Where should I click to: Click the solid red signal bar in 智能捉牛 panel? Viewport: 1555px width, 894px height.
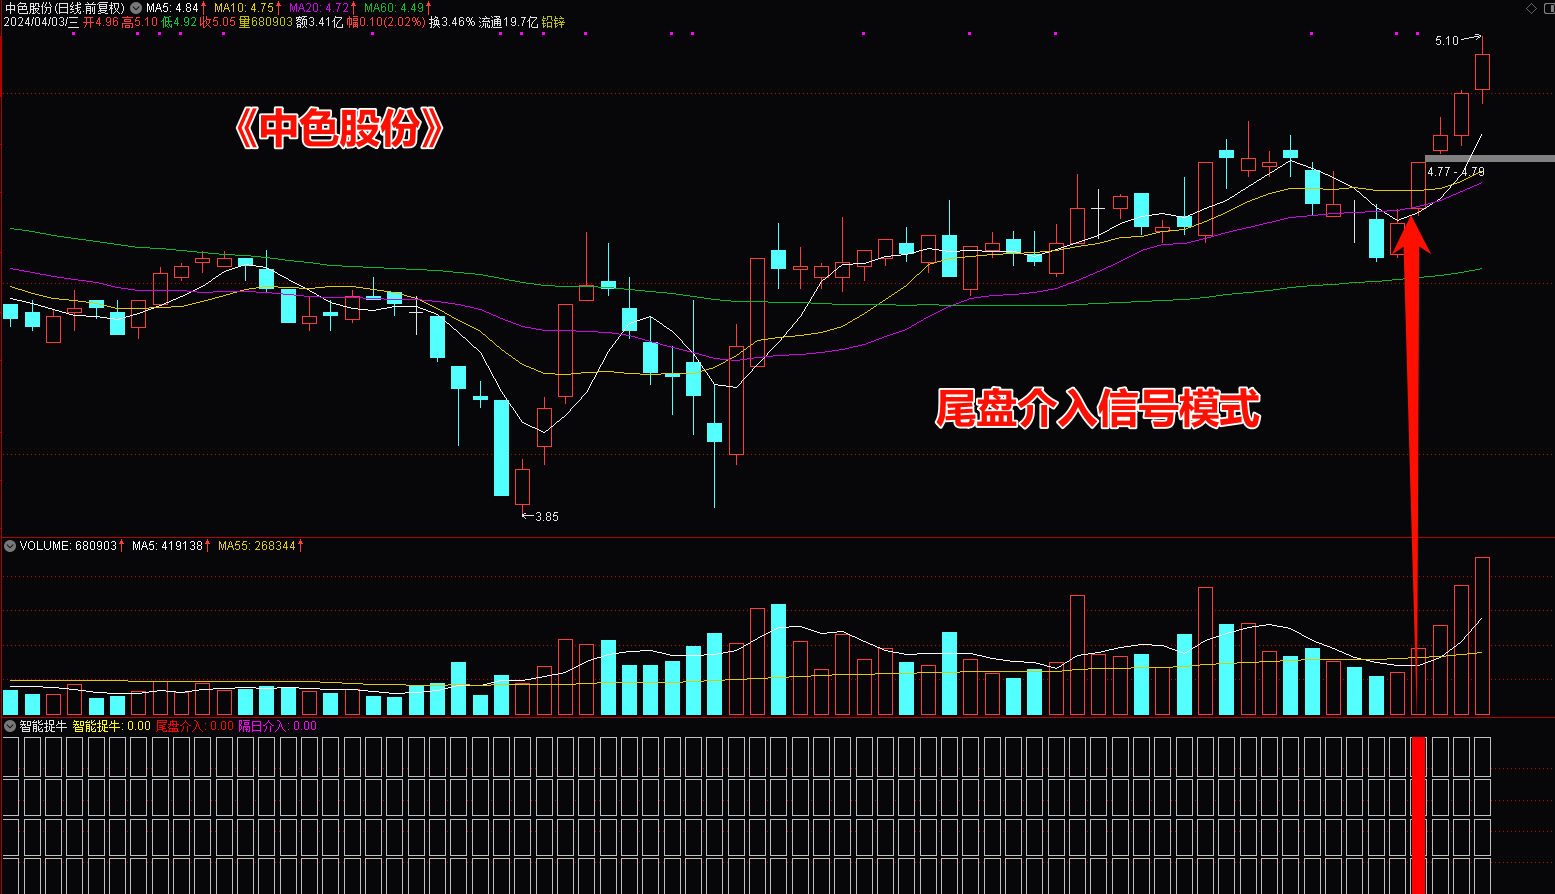[1418, 815]
